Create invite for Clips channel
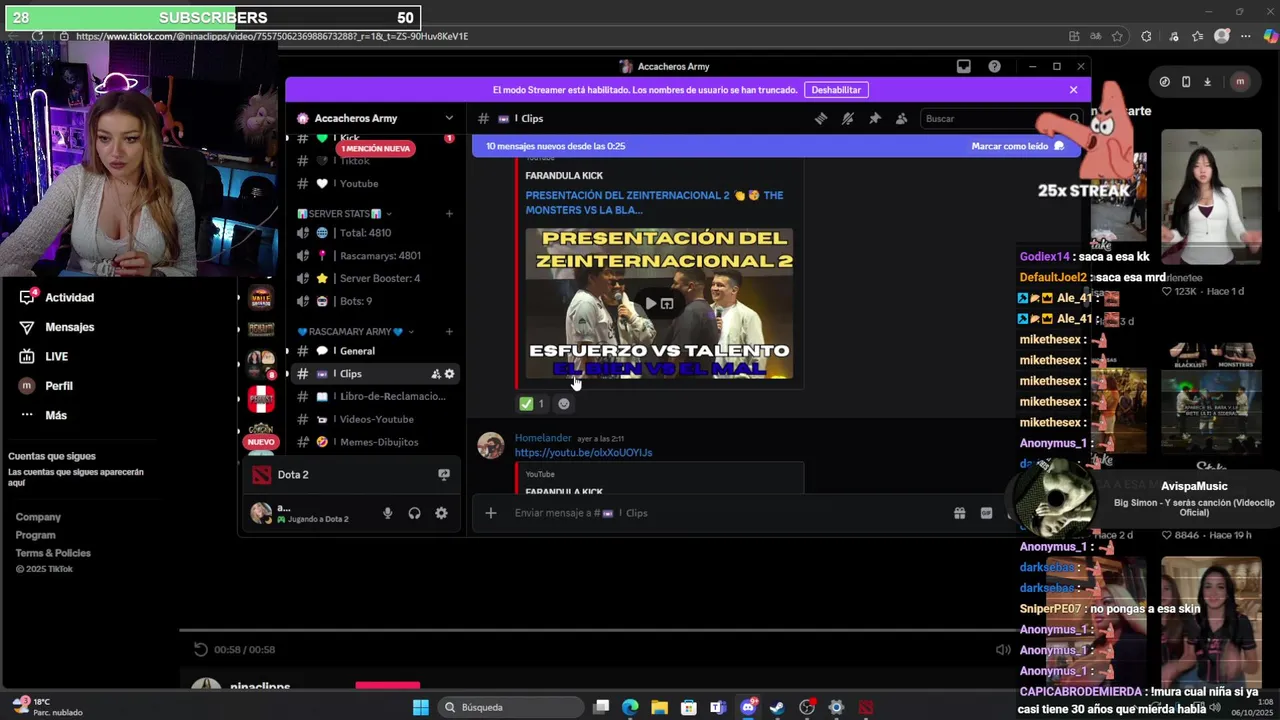1280x720 pixels. point(436,374)
